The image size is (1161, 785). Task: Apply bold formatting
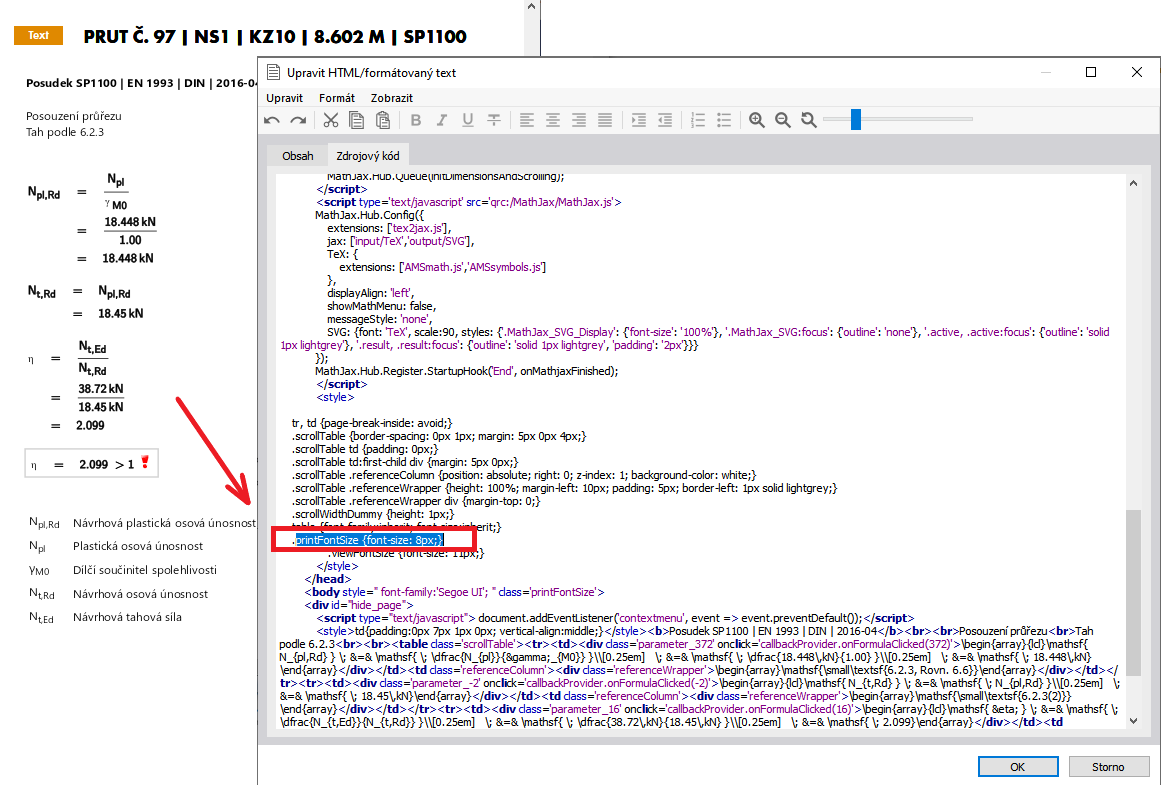(416, 120)
